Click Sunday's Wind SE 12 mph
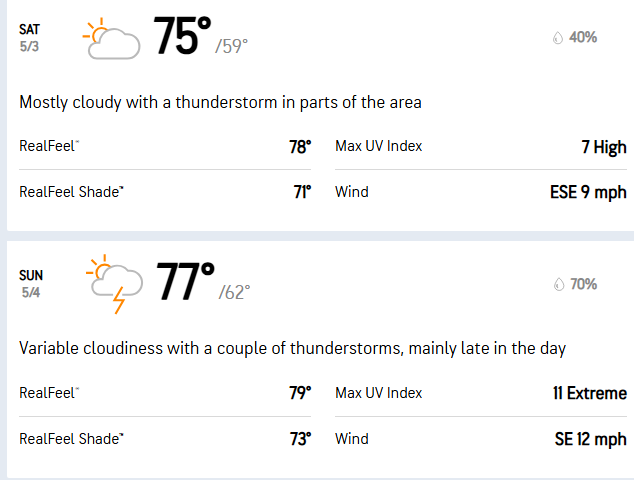The height and width of the screenshot is (480, 634). pyautogui.click(x=481, y=439)
